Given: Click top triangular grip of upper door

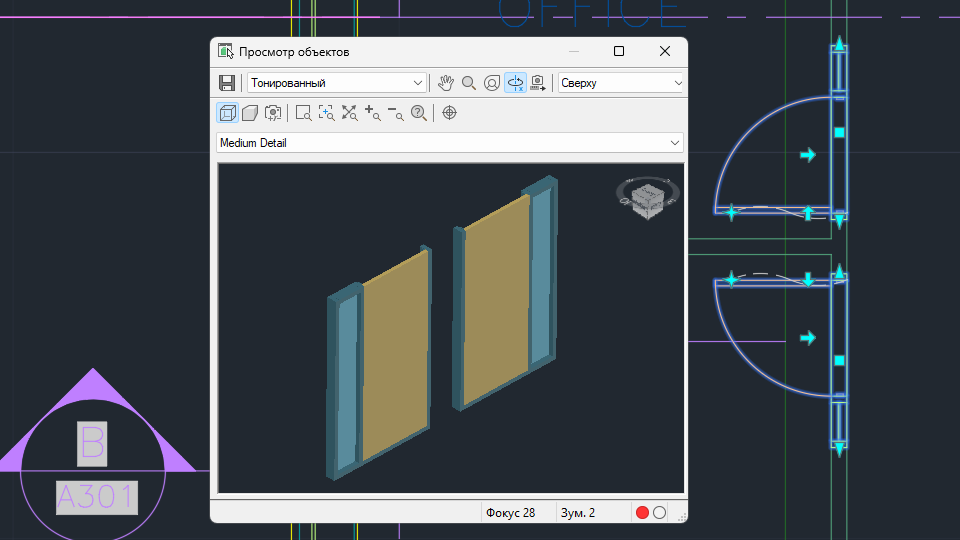Looking at the screenshot, I should (x=839, y=43).
